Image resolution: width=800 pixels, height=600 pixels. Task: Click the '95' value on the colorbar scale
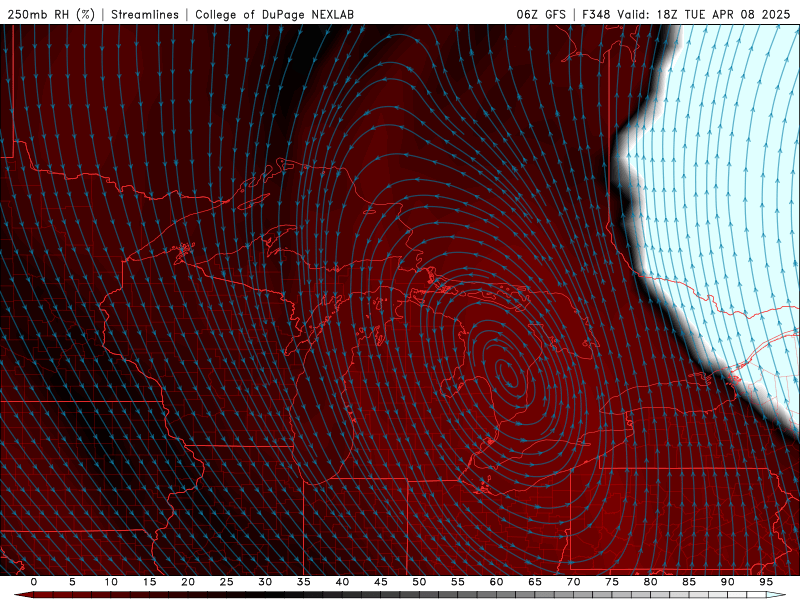(x=766, y=582)
